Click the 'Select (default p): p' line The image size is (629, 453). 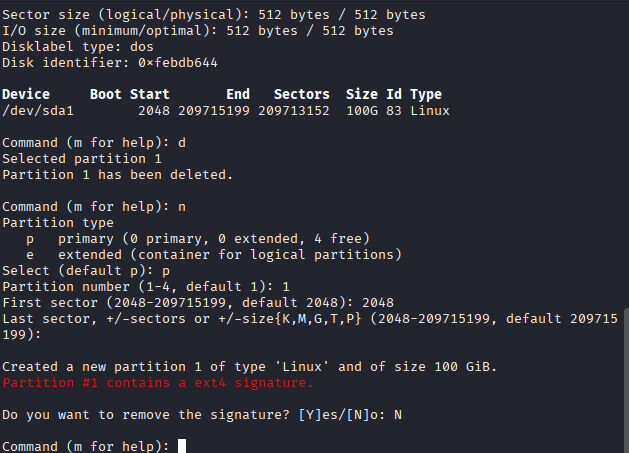pyautogui.click(x=86, y=271)
